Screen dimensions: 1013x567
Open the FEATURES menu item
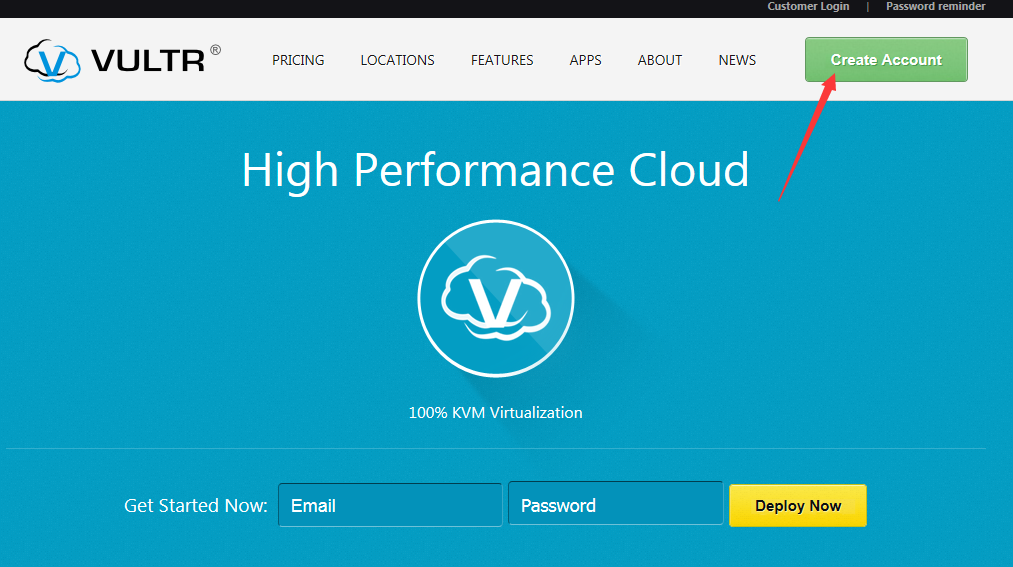coord(502,60)
